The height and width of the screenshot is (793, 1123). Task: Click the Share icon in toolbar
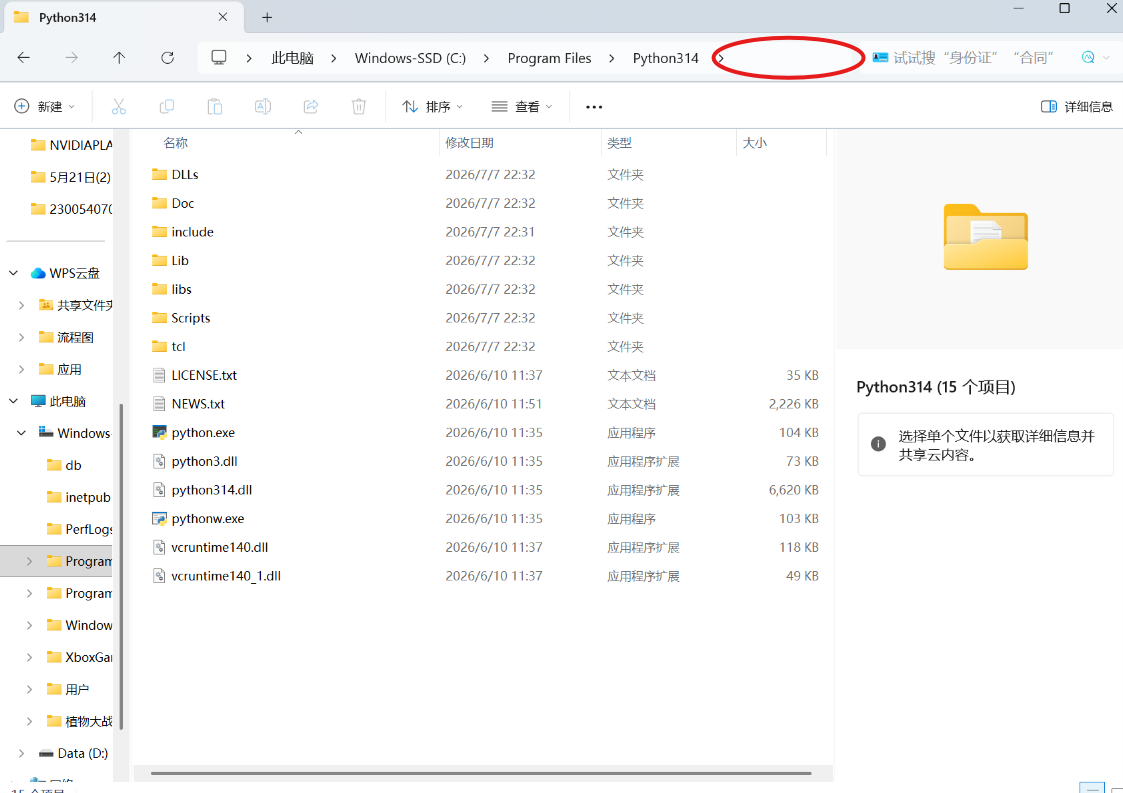click(311, 107)
